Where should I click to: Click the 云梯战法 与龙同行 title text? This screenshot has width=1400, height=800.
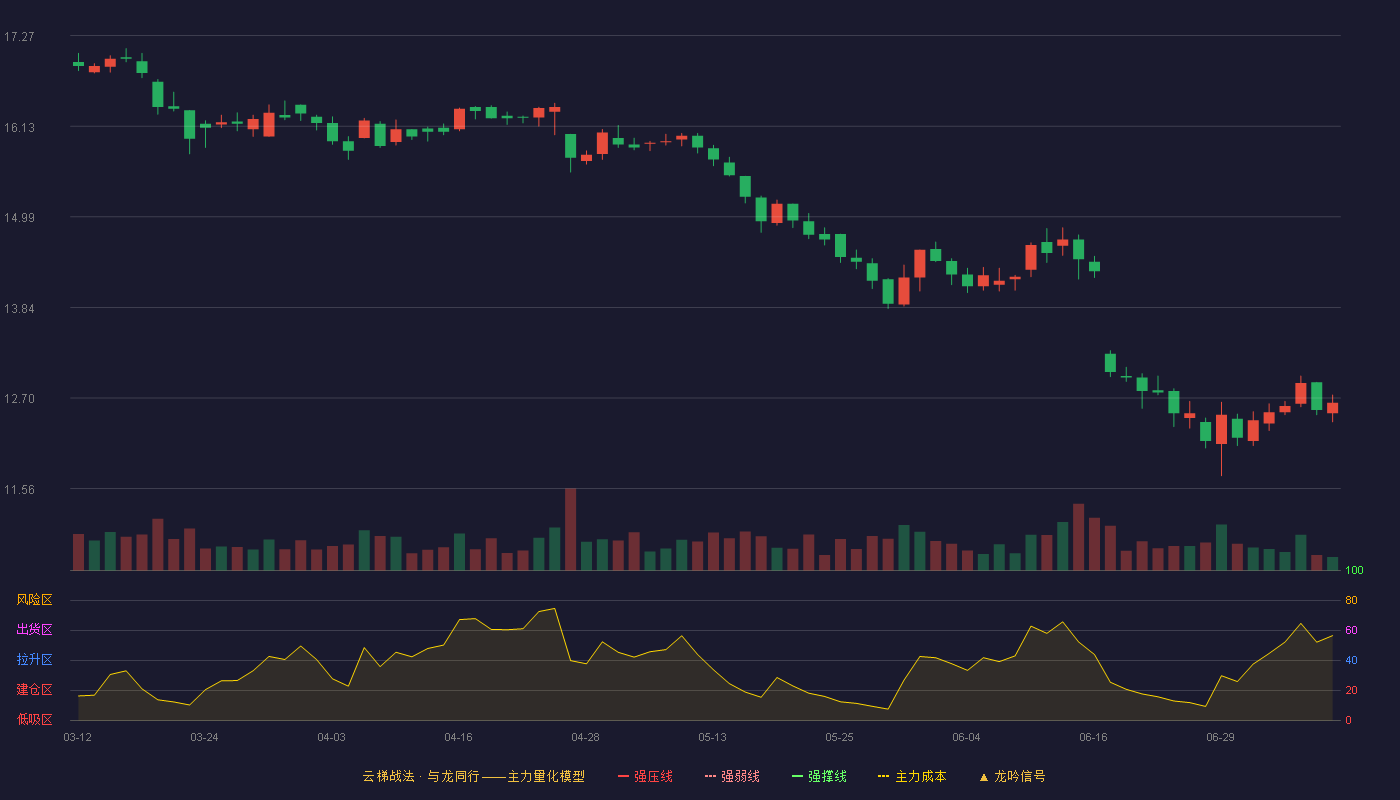pyautogui.click(x=421, y=776)
